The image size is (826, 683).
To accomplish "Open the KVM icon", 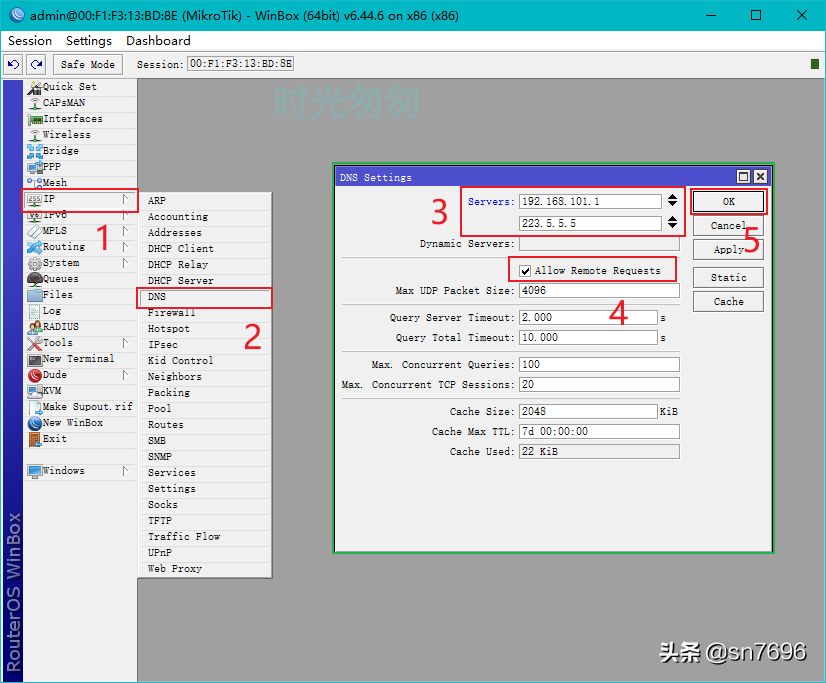I will (x=35, y=391).
